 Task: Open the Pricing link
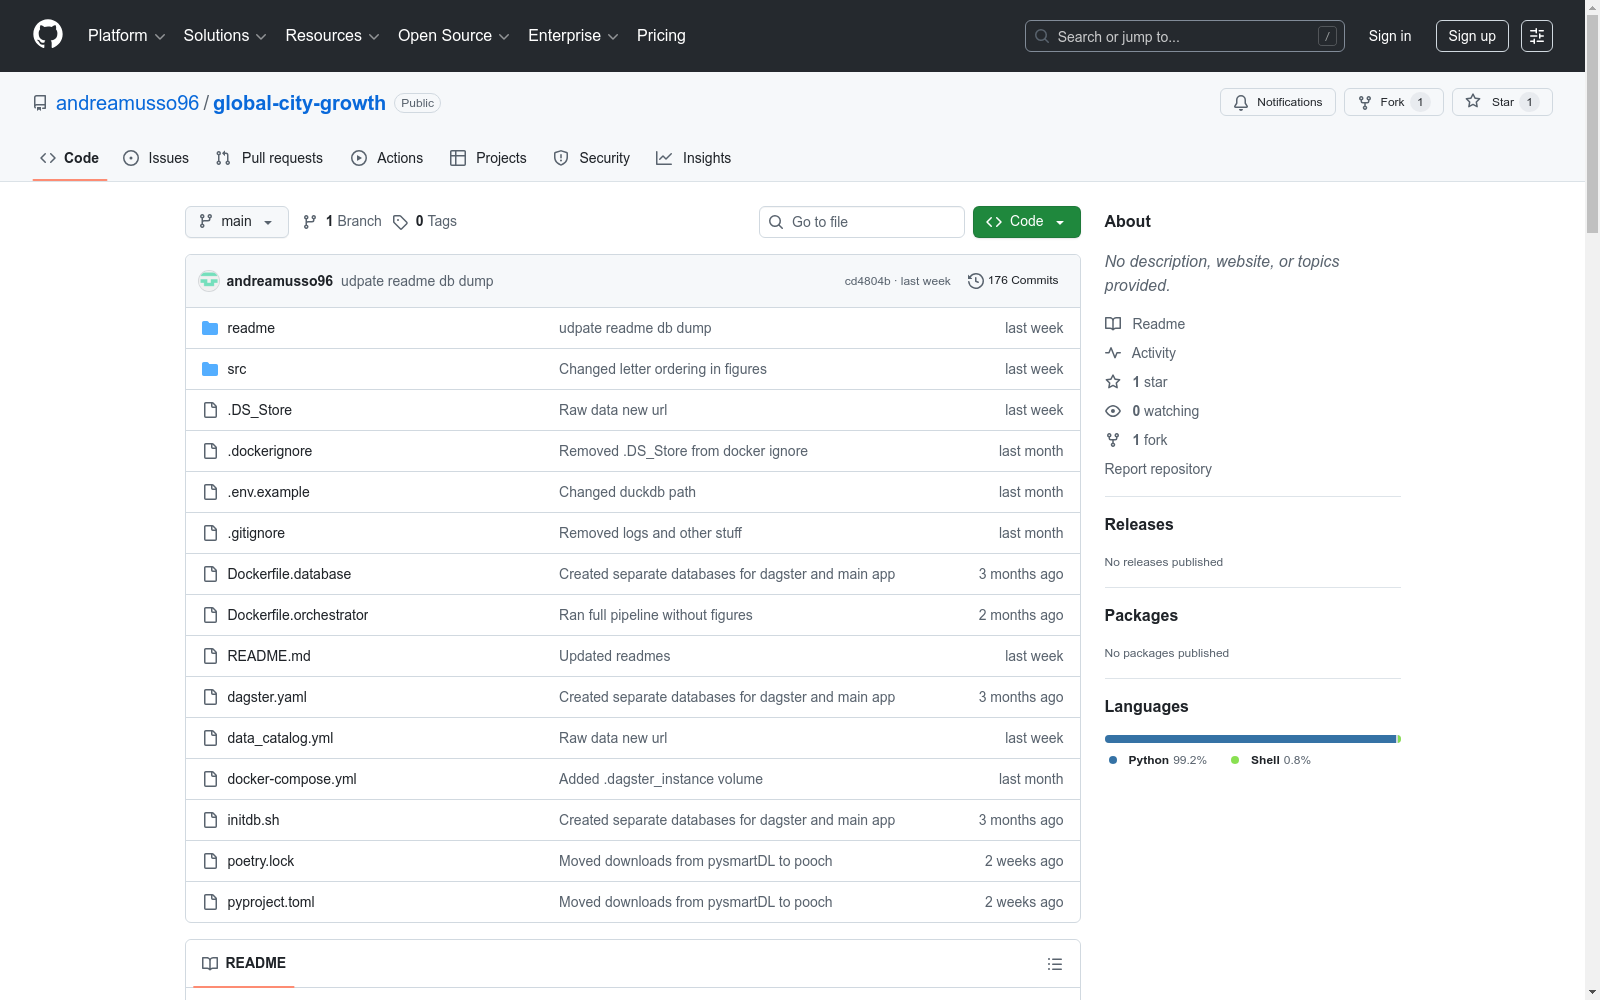(x=661, y=36)
